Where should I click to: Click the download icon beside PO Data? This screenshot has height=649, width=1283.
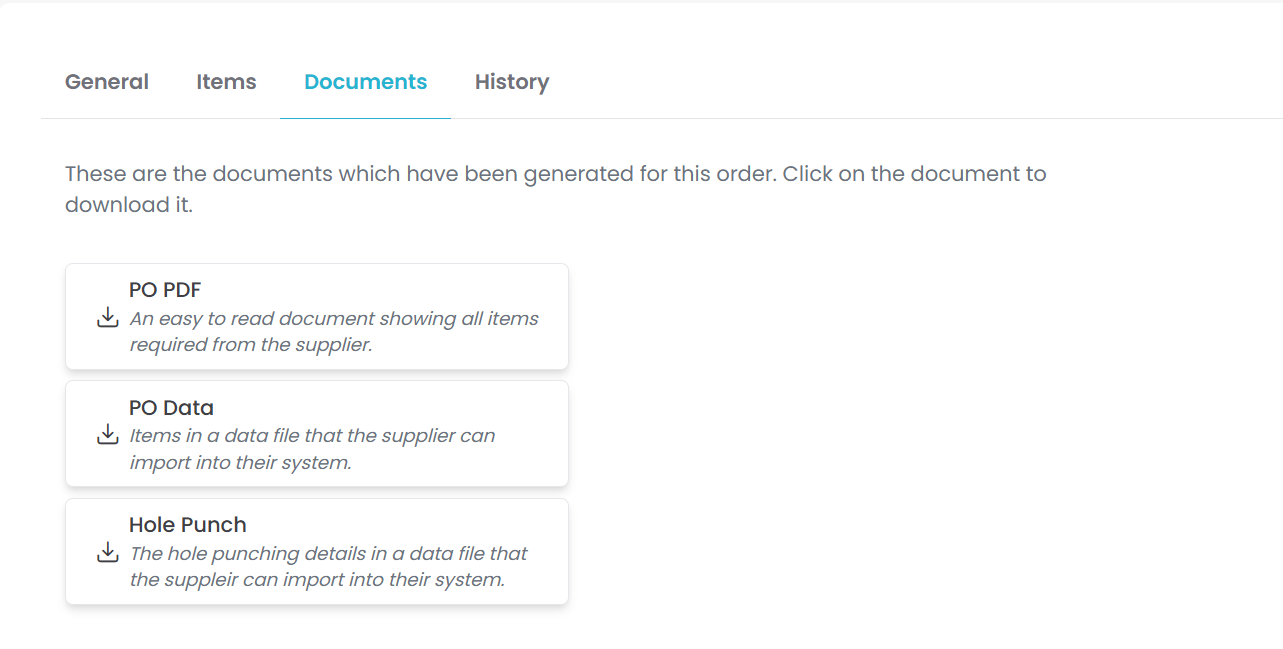[108, 435]
